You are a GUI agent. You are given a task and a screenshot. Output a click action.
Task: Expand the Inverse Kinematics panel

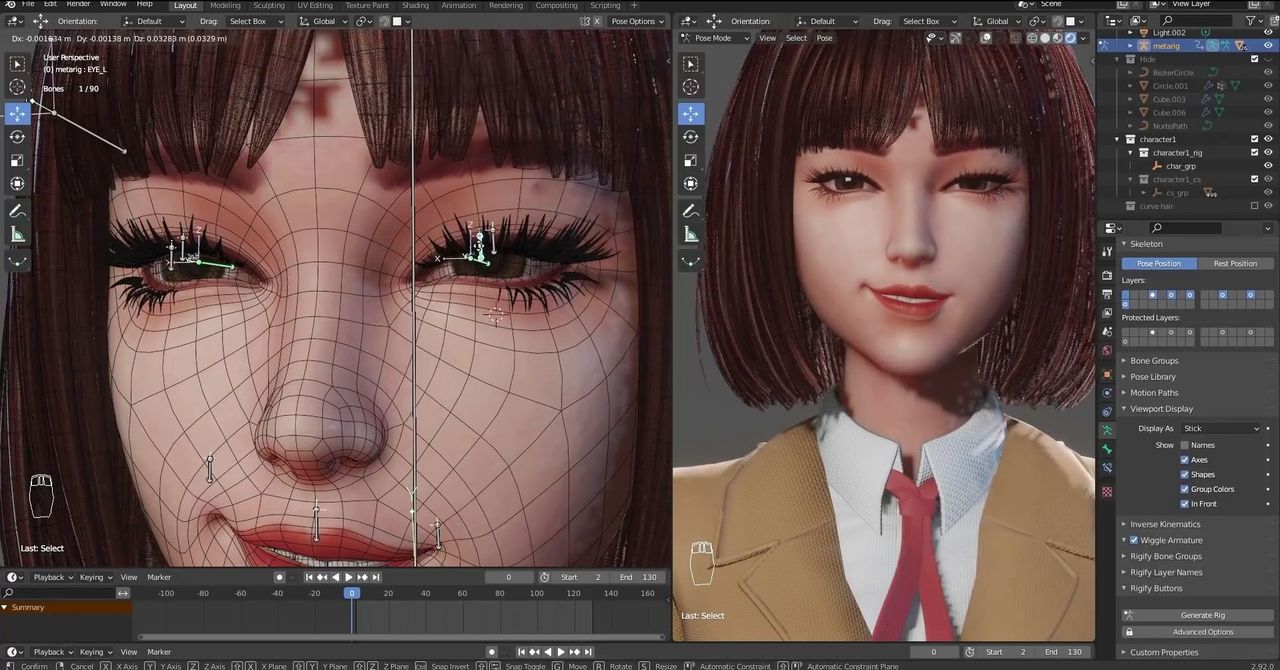(1165, 524)
